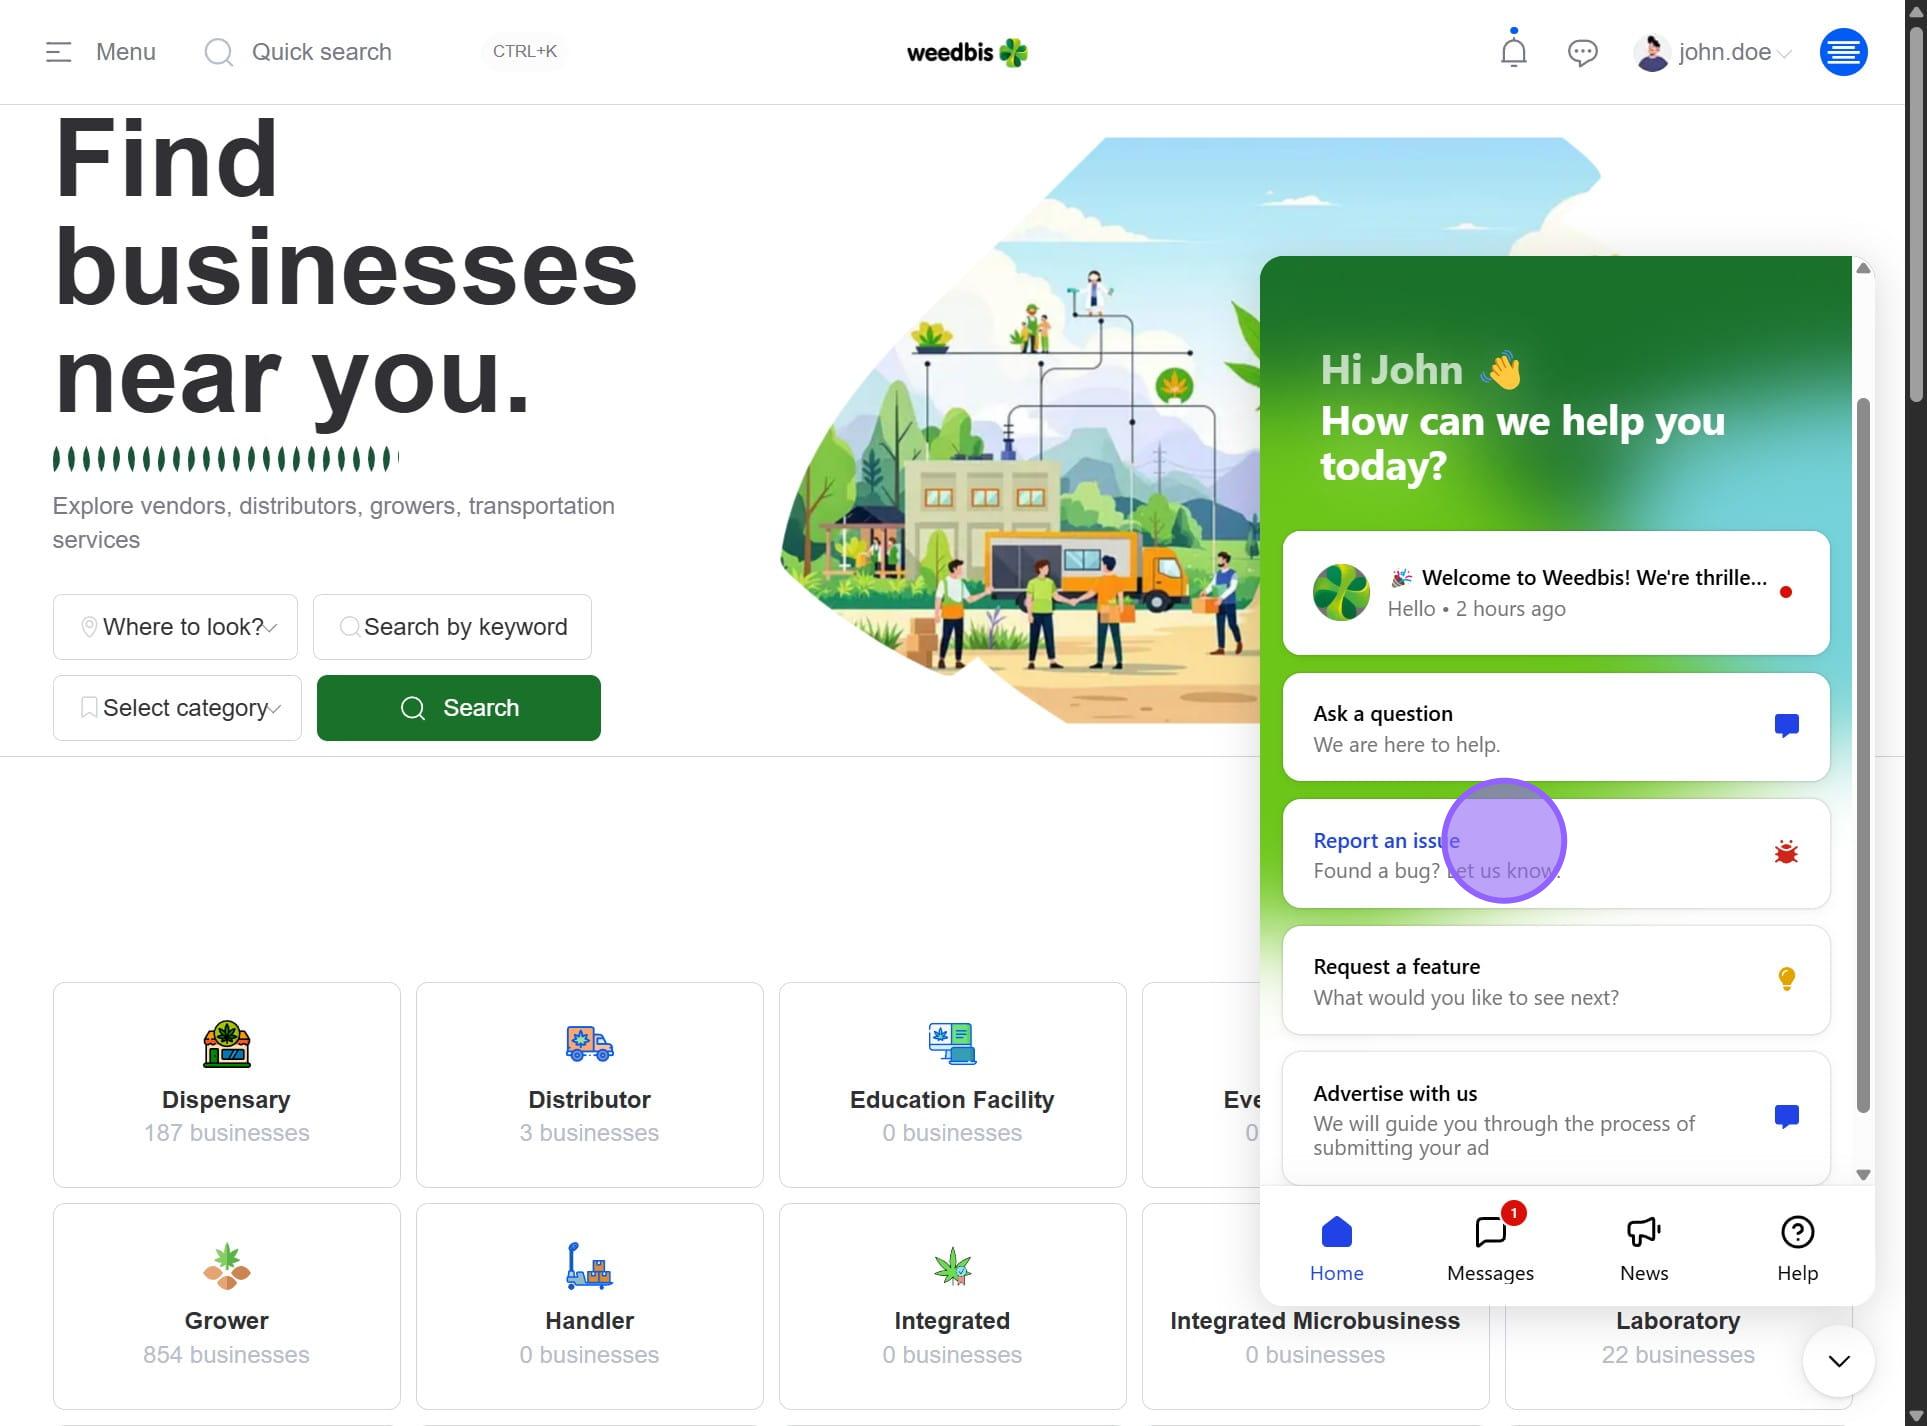
Task: Select the Distributor truck icon
Action: coord(589,1044)
